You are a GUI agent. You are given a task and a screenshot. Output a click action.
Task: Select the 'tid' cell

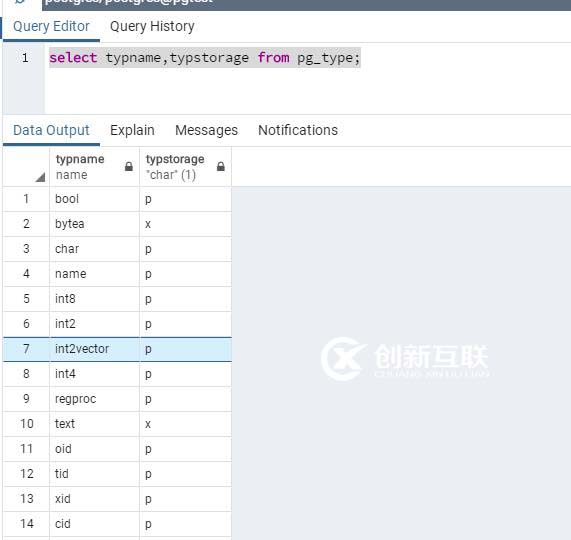(94, 474)
